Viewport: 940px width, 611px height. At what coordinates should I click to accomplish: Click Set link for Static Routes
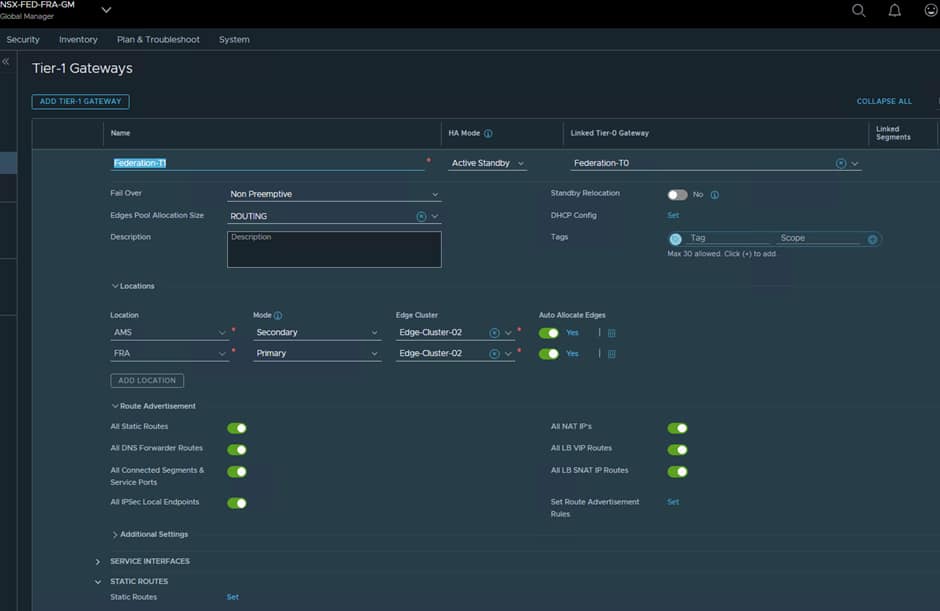tap(233, 597)
